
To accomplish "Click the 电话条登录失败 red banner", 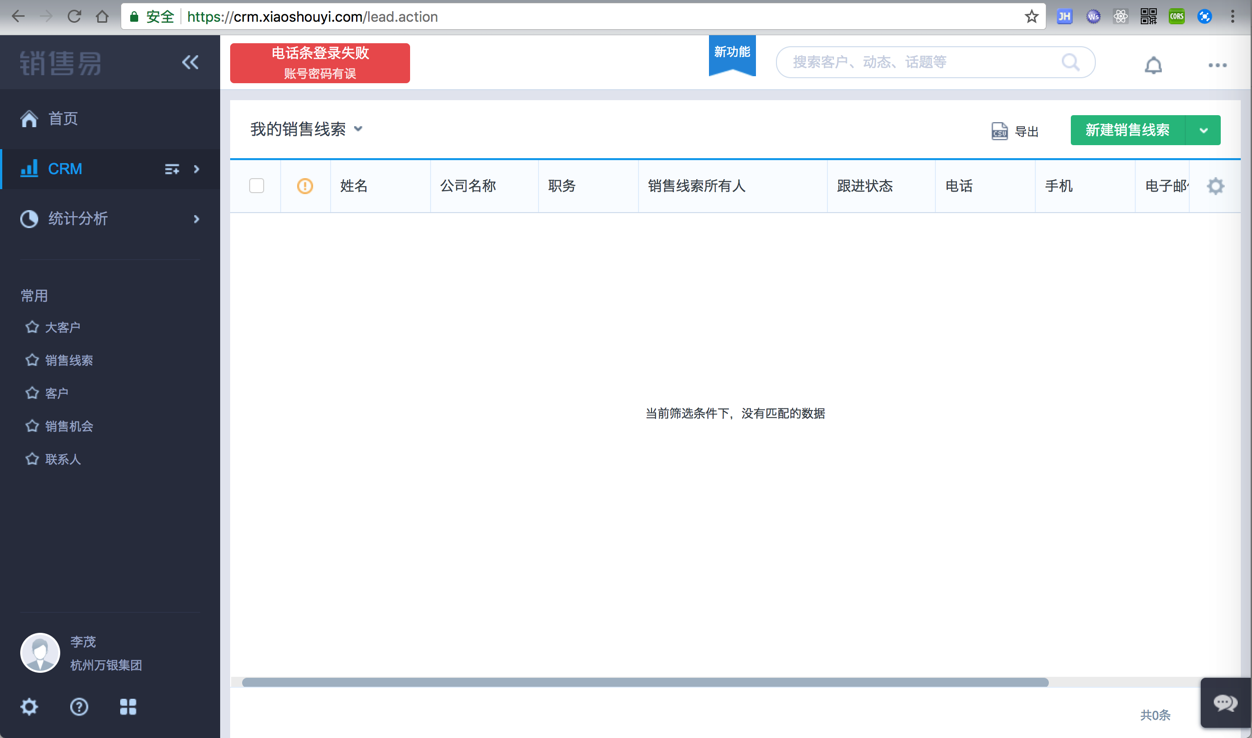I will click(320, 63).
